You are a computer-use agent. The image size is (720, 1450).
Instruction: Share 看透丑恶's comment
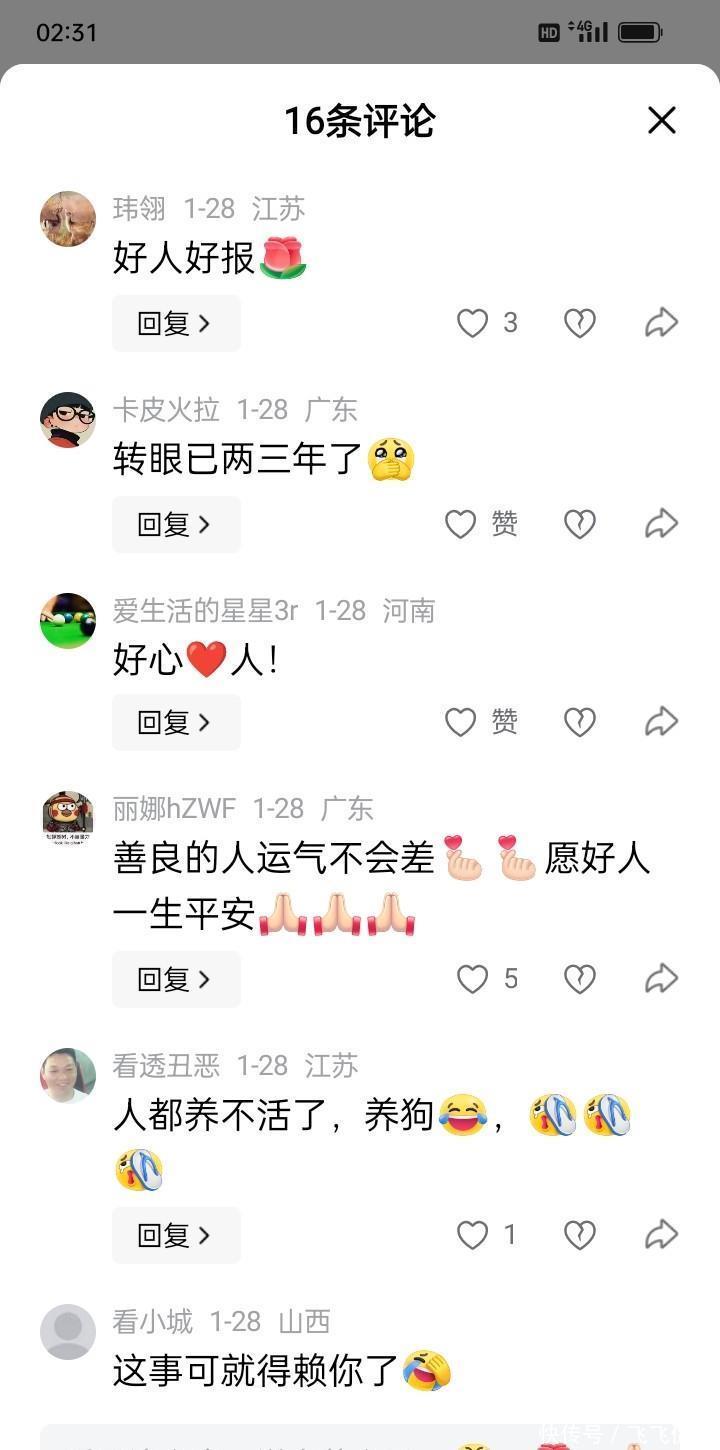(x=661, y=1235)
